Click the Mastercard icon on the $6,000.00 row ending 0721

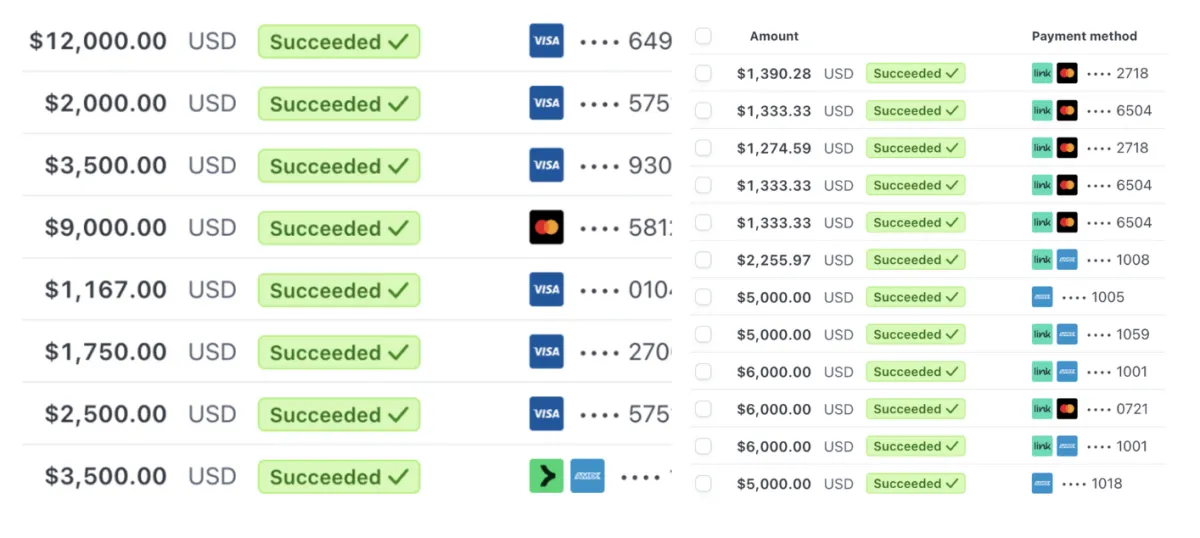coord(1067,409)
